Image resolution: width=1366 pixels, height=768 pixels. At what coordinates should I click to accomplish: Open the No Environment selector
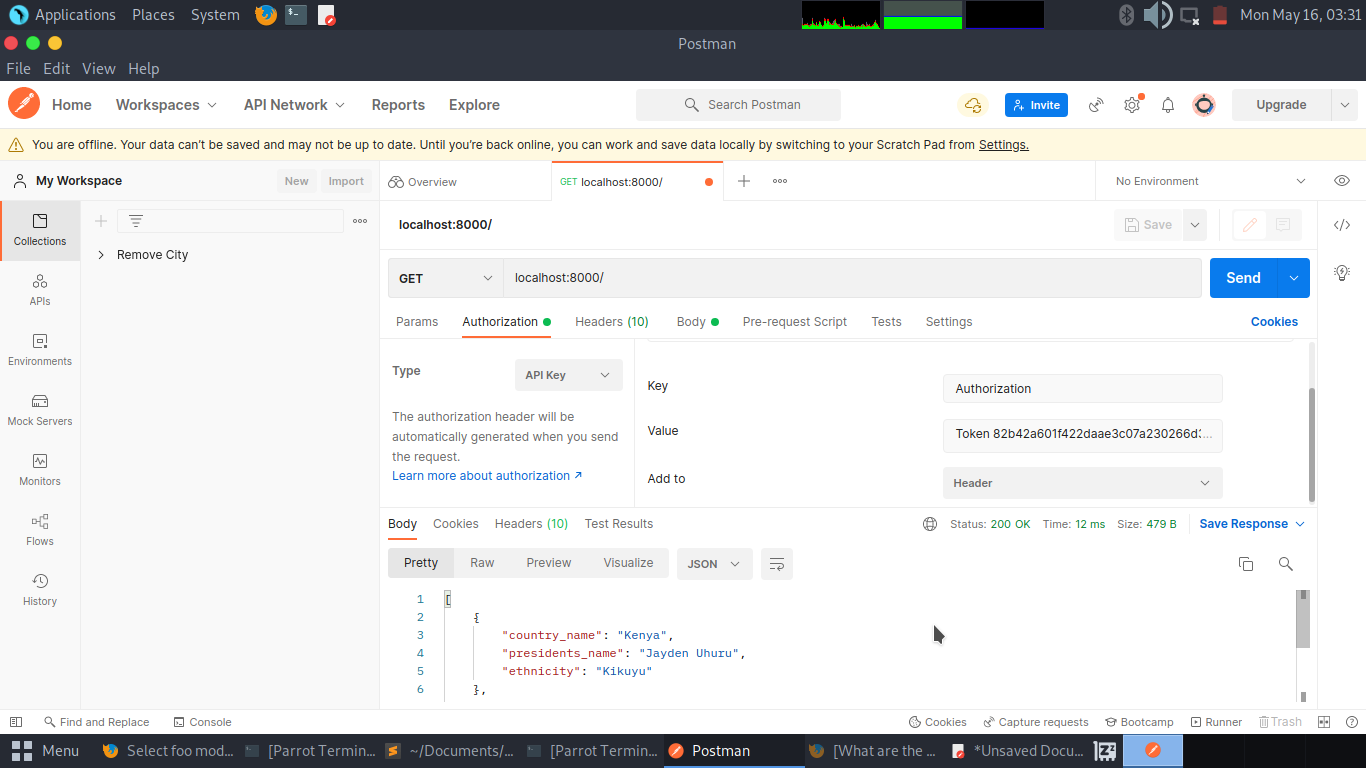tap(1200, 180)
